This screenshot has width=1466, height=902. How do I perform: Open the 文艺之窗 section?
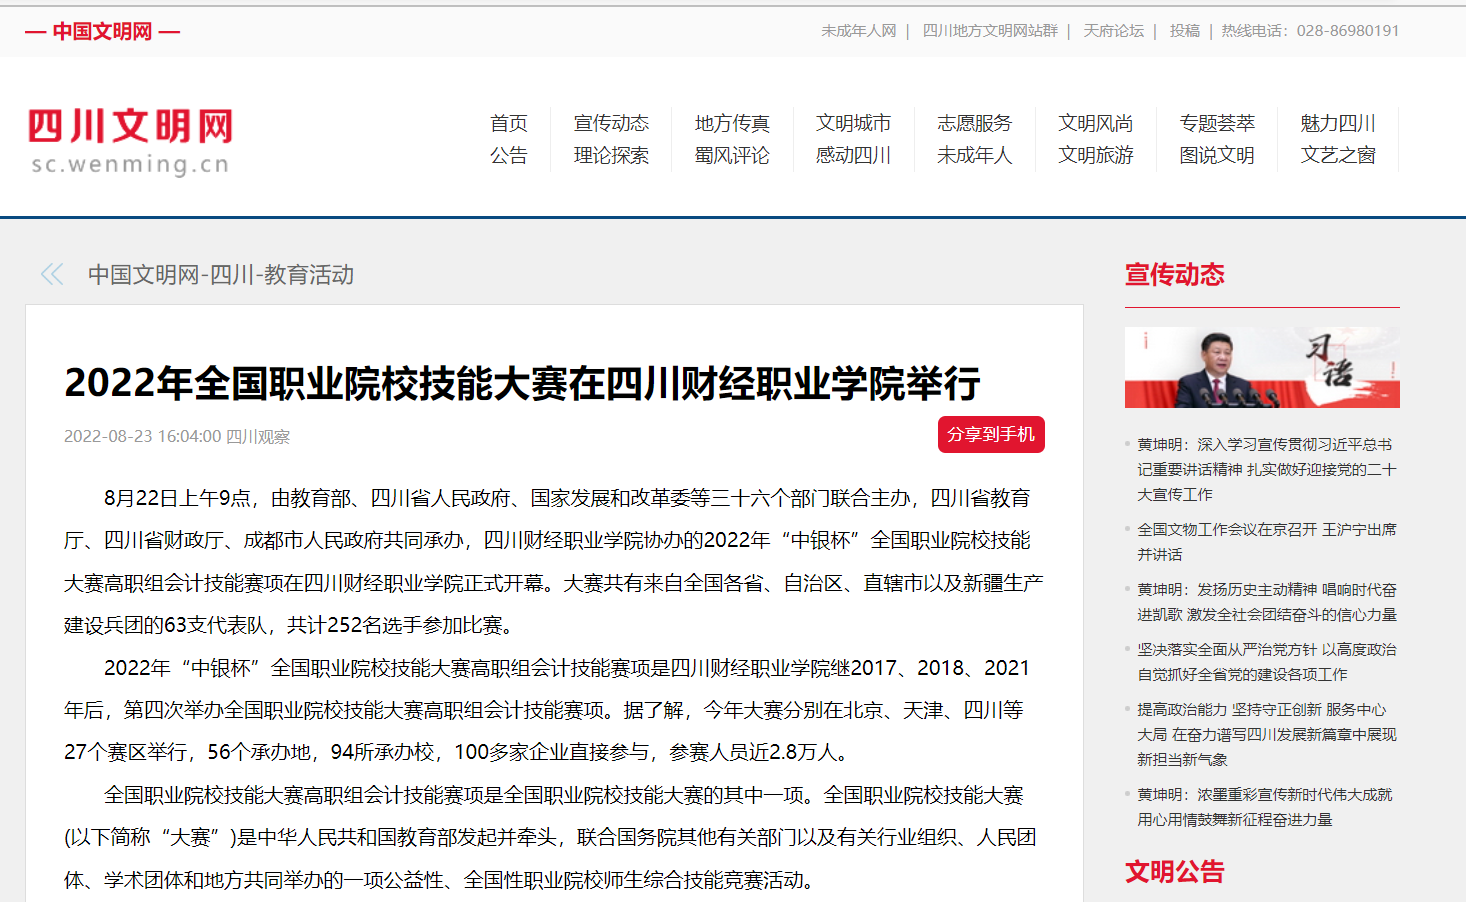click(1338, 157)
